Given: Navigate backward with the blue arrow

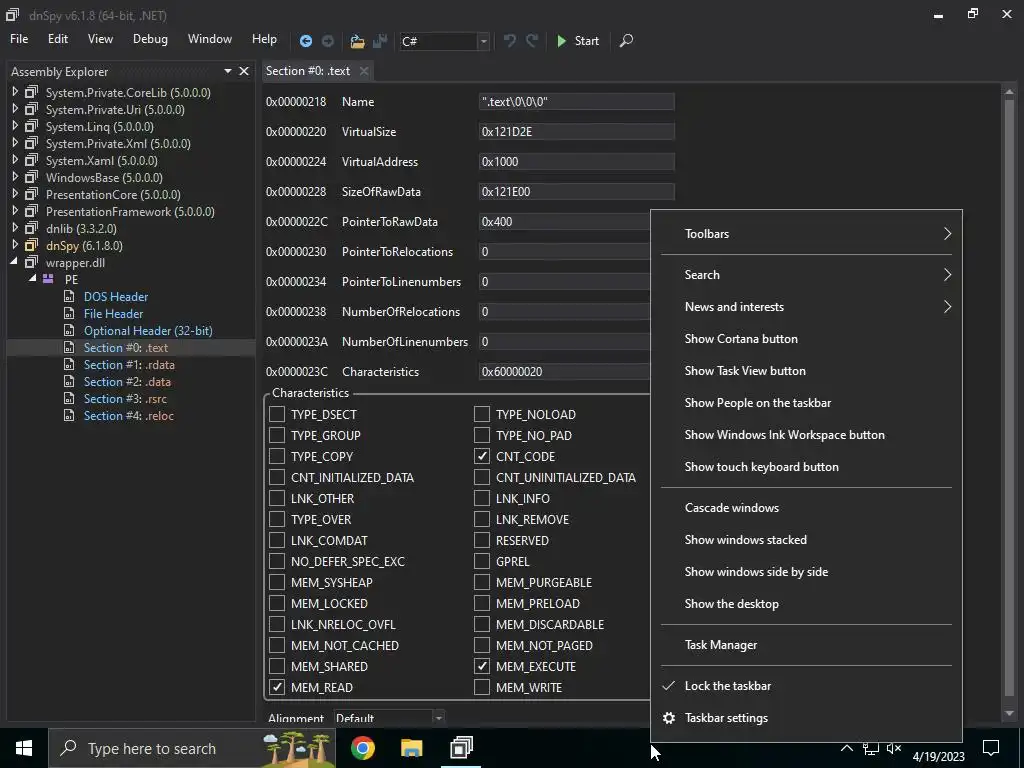Looking at the screenshot, I should click(306, 41).
